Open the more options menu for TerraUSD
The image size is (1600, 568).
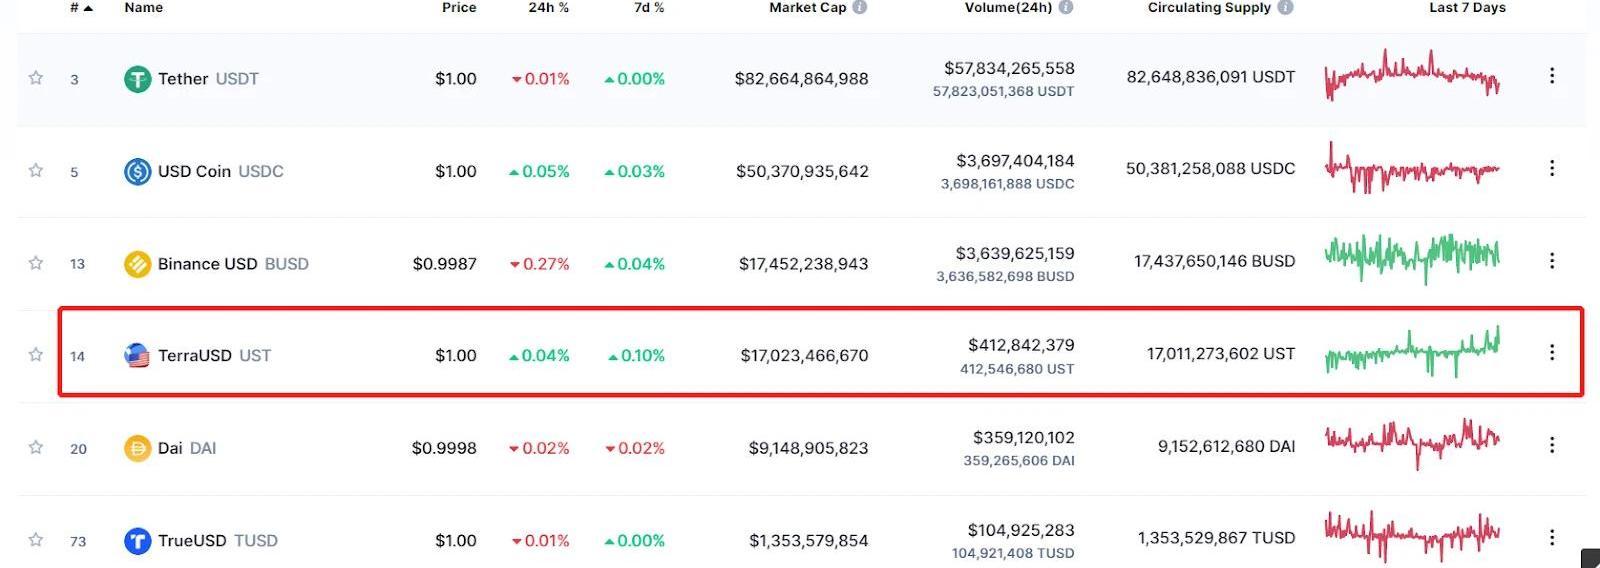1552,352
